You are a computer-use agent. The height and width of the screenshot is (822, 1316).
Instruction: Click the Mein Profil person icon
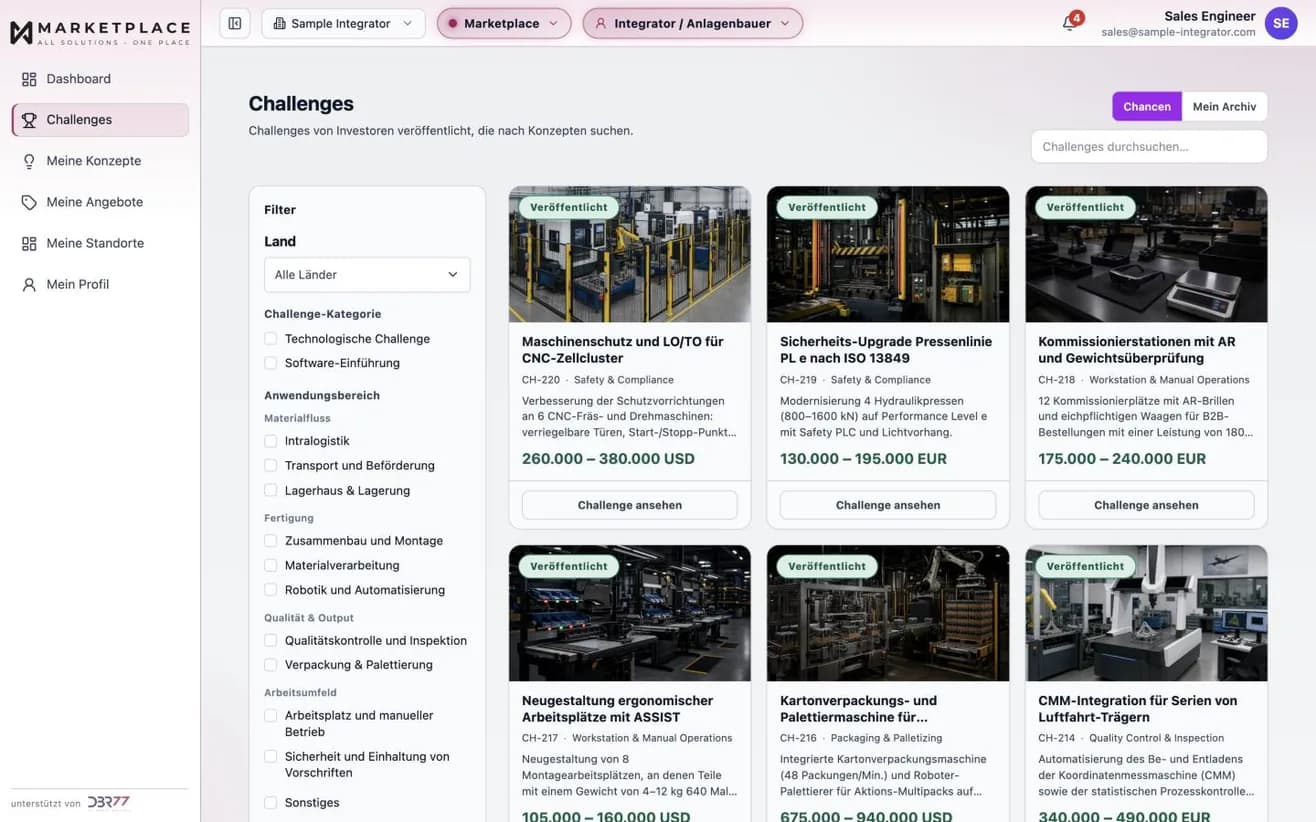click(x=29, y=284)
